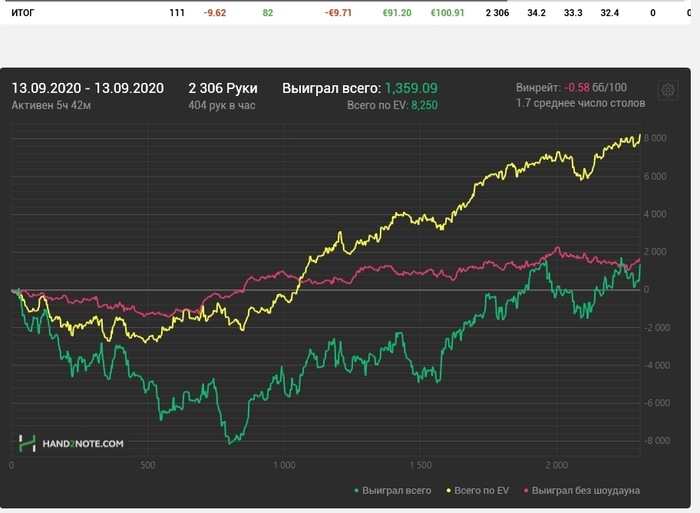Click the green 82 cell in ИТОГ row

click(268, 13)
